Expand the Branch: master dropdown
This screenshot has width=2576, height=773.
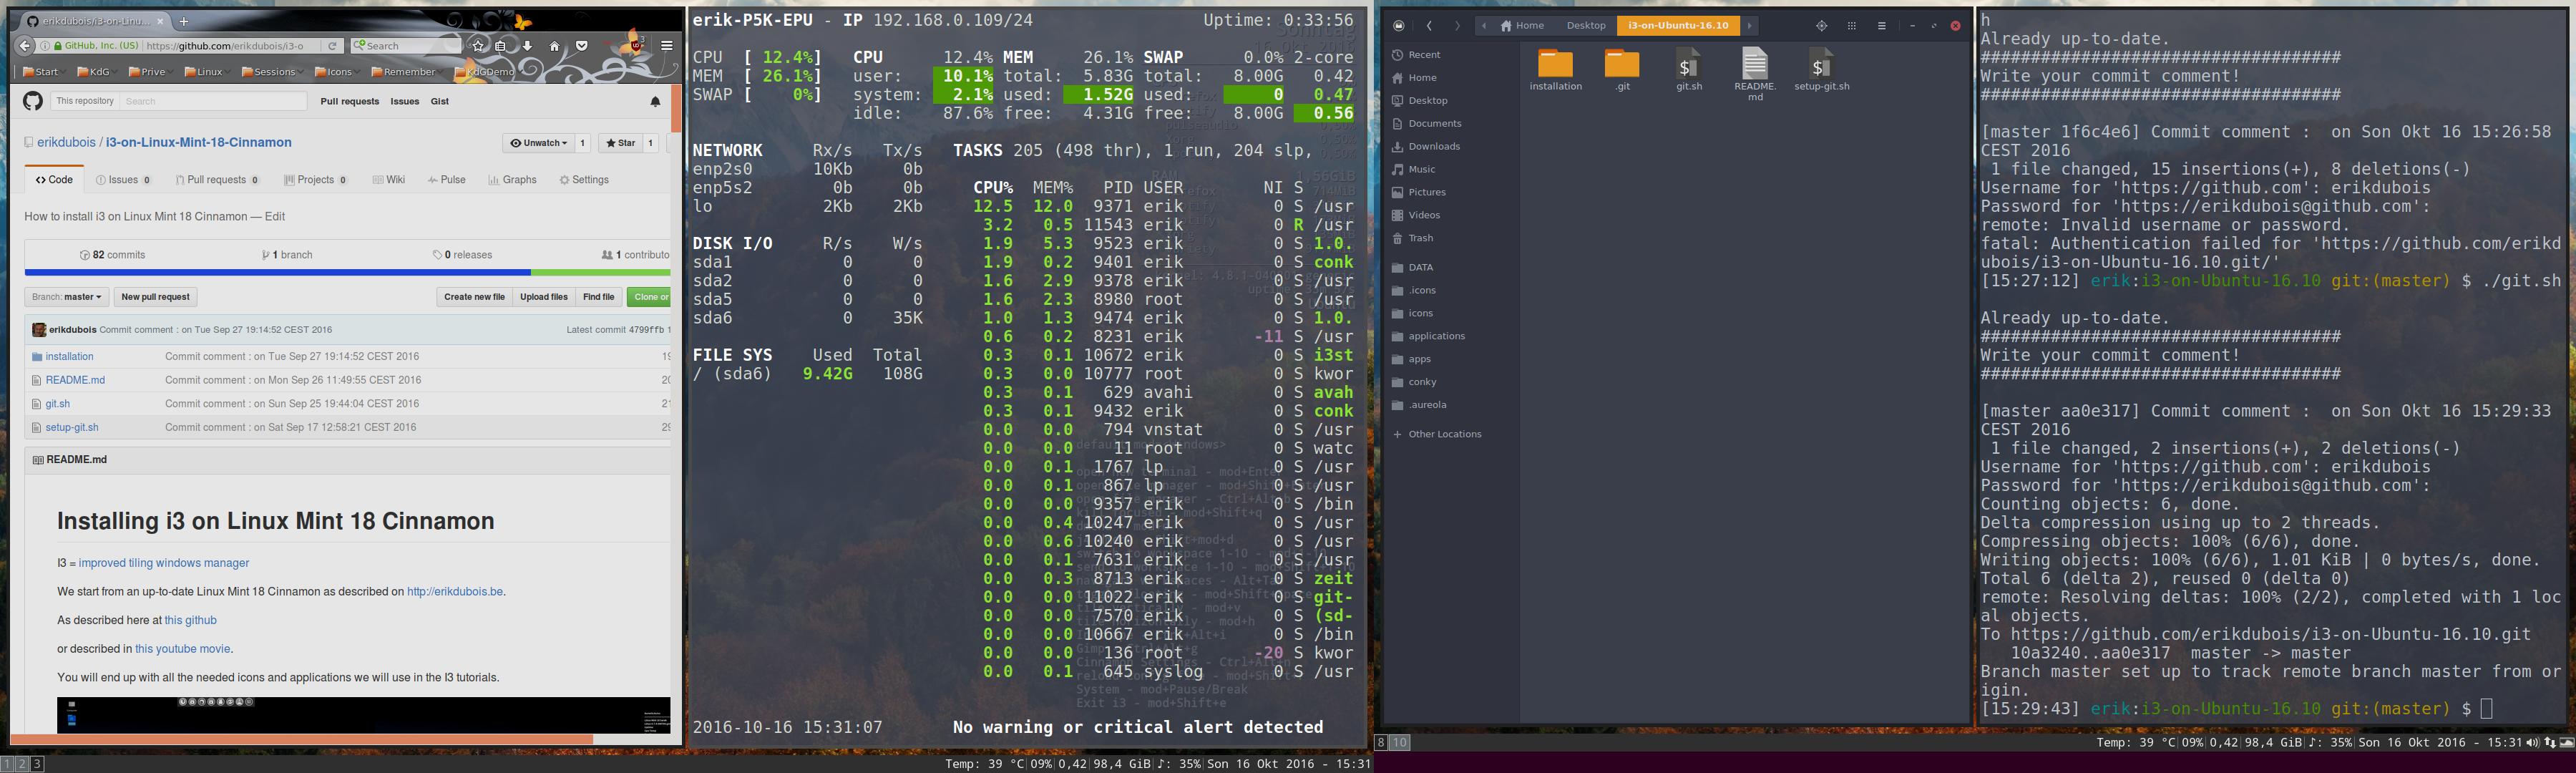[x=66, y=297]
